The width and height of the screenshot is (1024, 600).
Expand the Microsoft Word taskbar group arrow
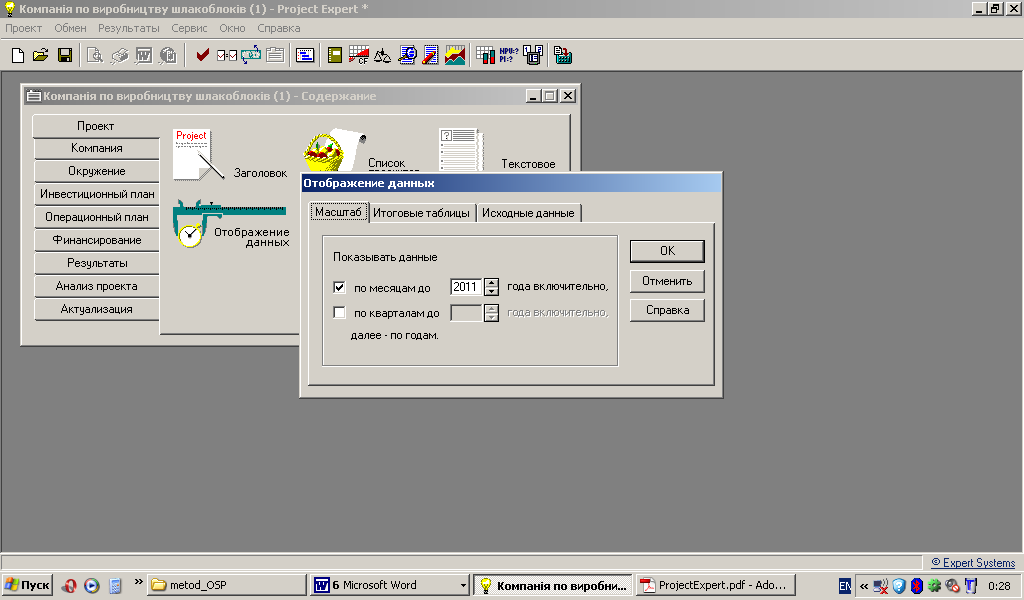pos(463,586)
